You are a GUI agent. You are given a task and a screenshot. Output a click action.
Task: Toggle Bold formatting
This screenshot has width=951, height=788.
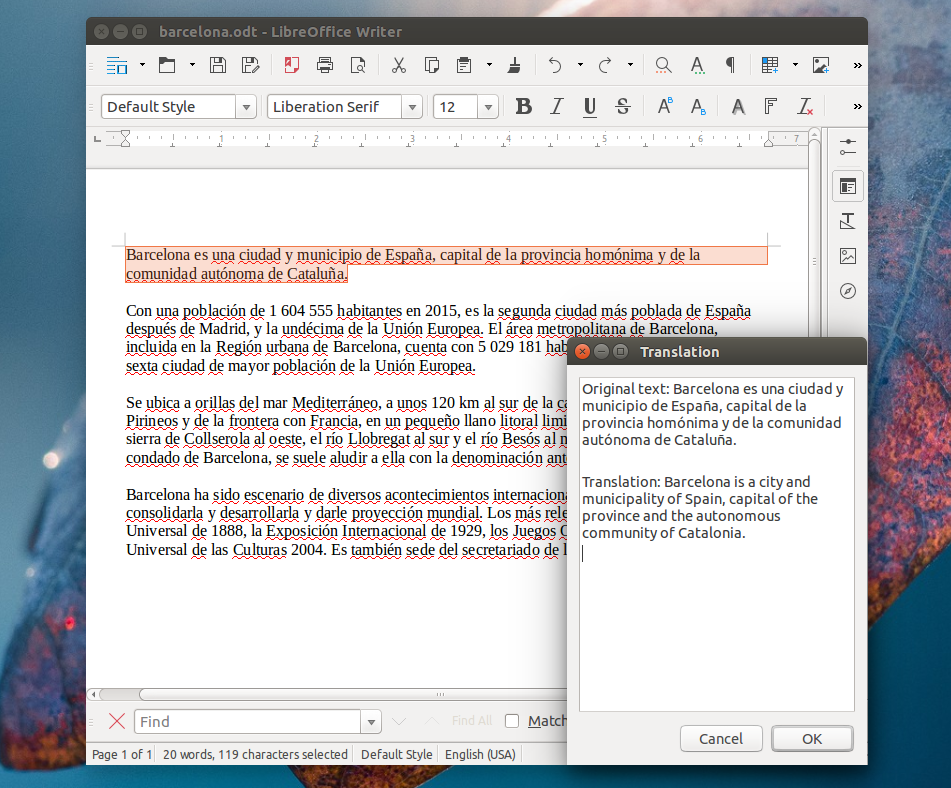523,107
